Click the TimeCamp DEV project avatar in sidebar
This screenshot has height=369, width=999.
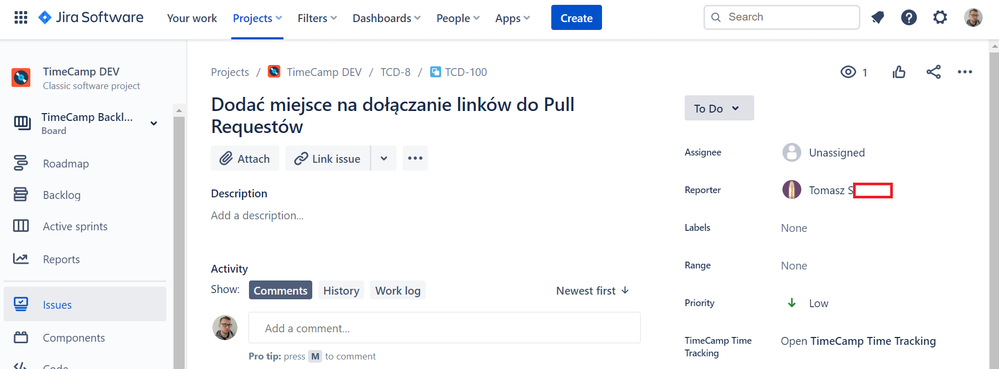21,78
